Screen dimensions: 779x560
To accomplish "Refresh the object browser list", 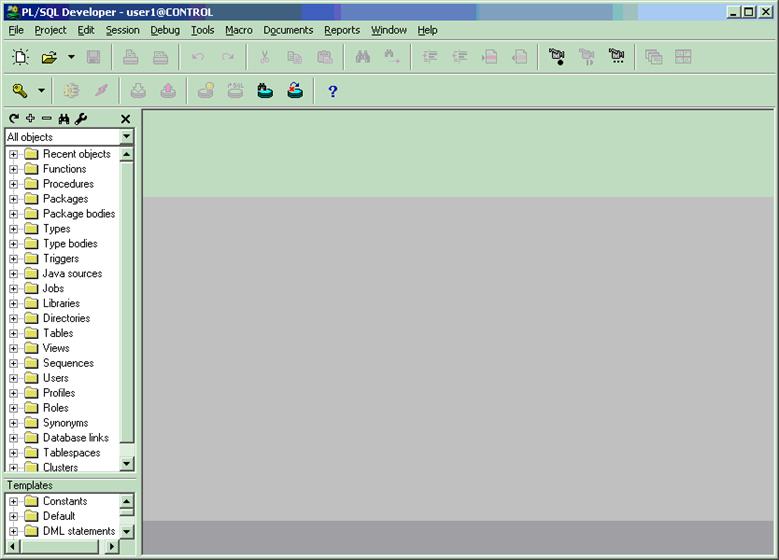I will coord(14,118).
